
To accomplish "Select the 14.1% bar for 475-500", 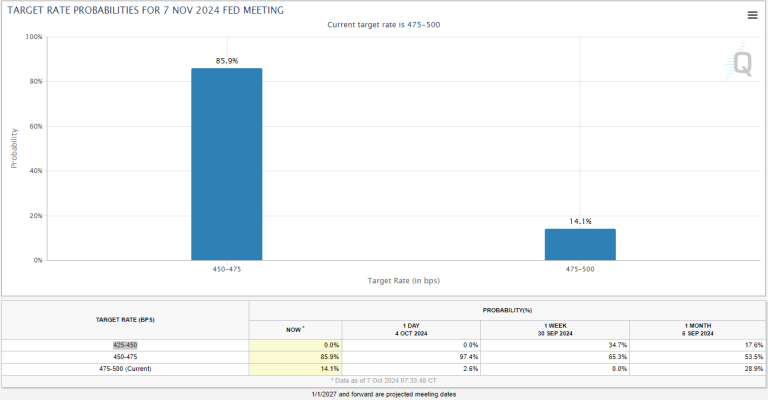I will [580, 244].
